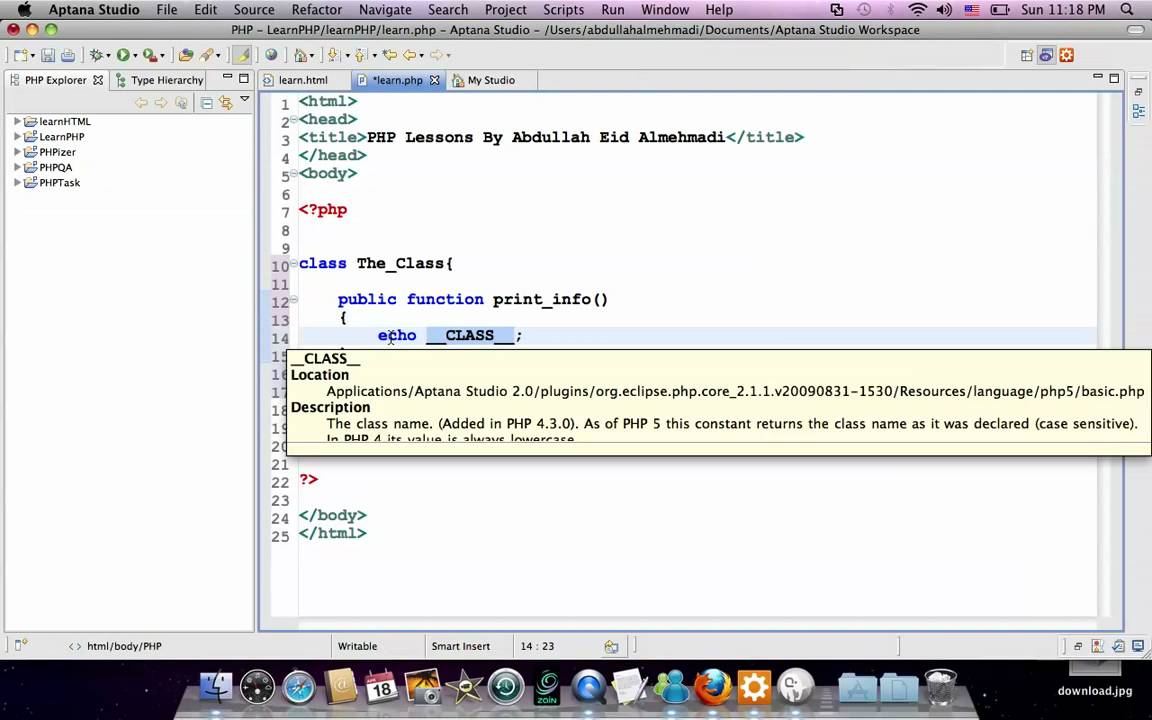Expand the PHPTask project
The image size is (1152, 720).
point(18,183)
